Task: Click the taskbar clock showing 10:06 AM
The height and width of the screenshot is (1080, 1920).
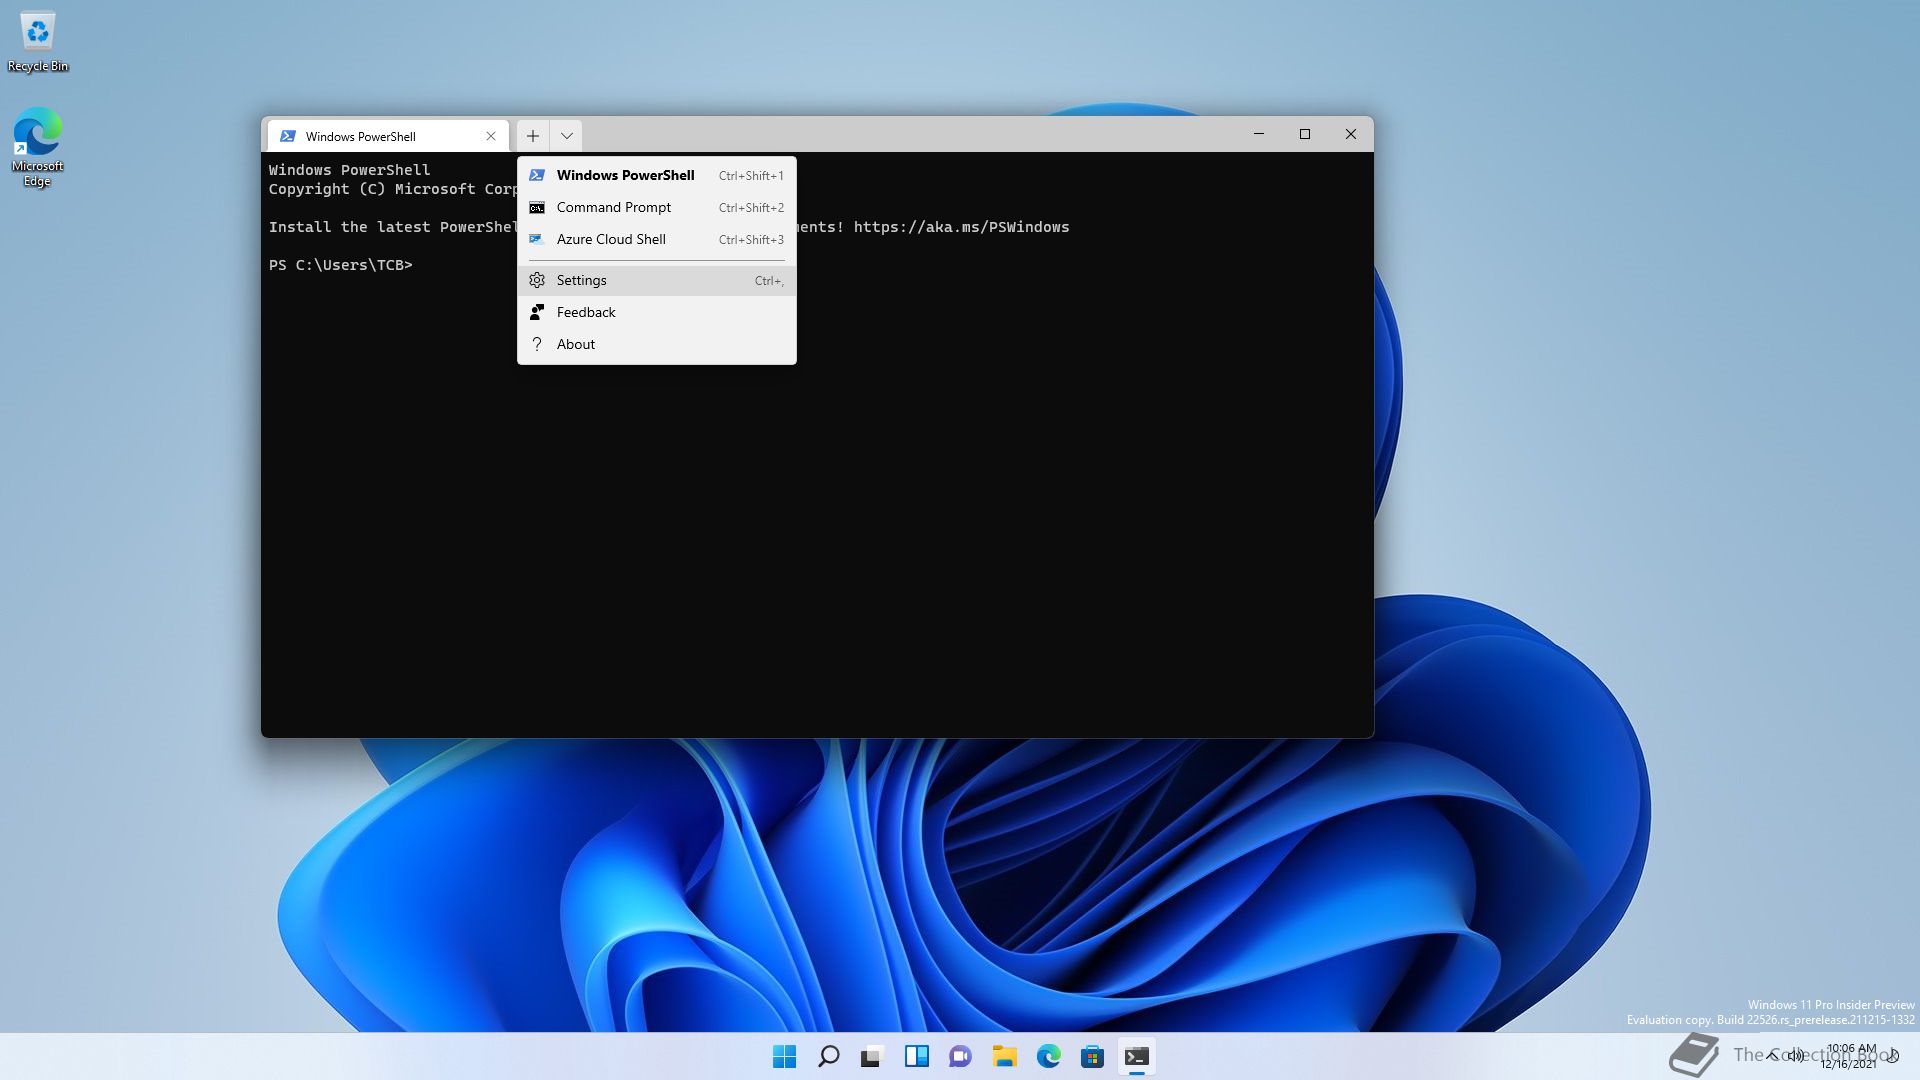Action: (1849, 1056)
